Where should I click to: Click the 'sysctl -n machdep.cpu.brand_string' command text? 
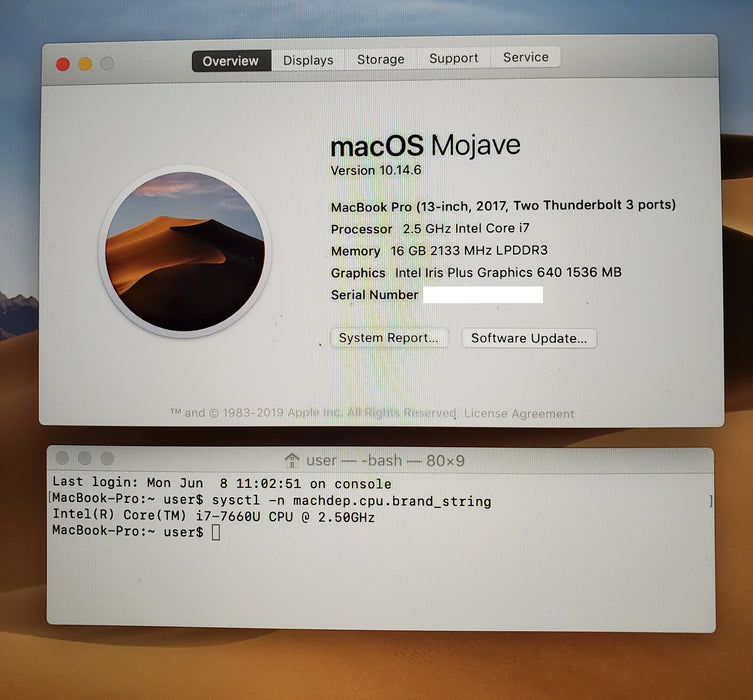click(352, 500)
